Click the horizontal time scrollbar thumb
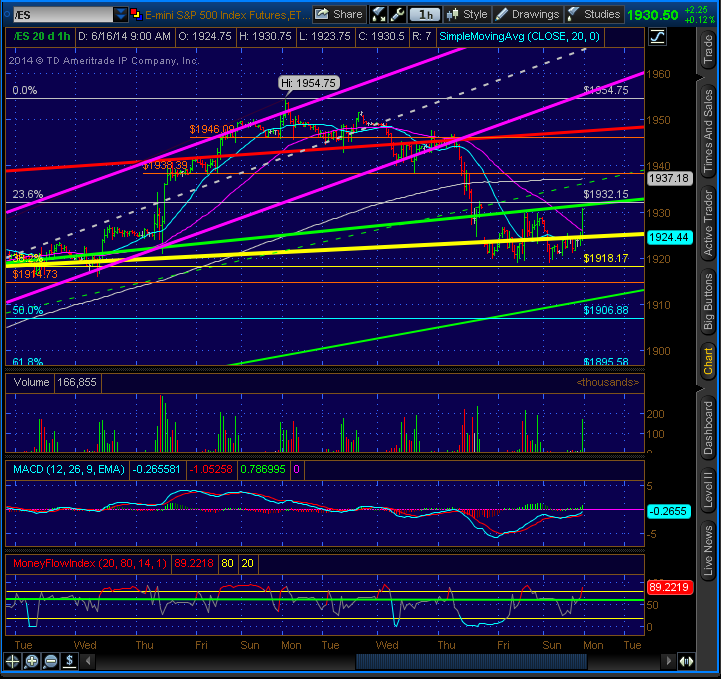721x679 pixels. pos(471,662)
